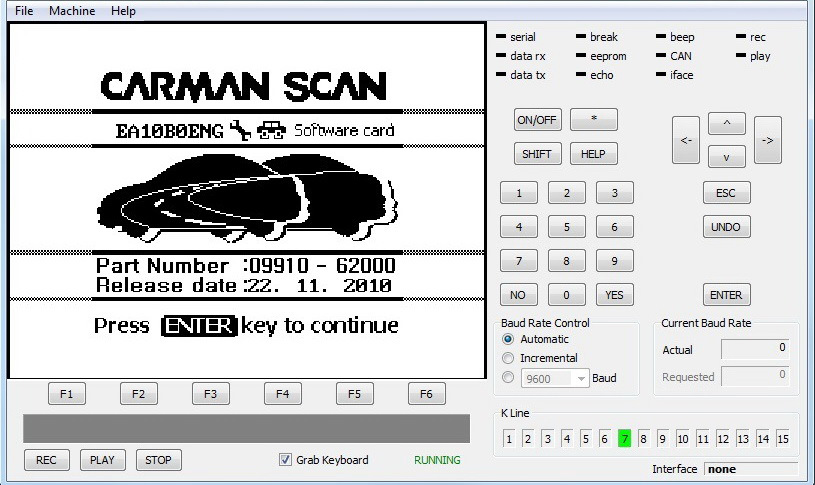Click keypad digit 4
The width and height of the screenshot is (815, 485).
(519, 227)
